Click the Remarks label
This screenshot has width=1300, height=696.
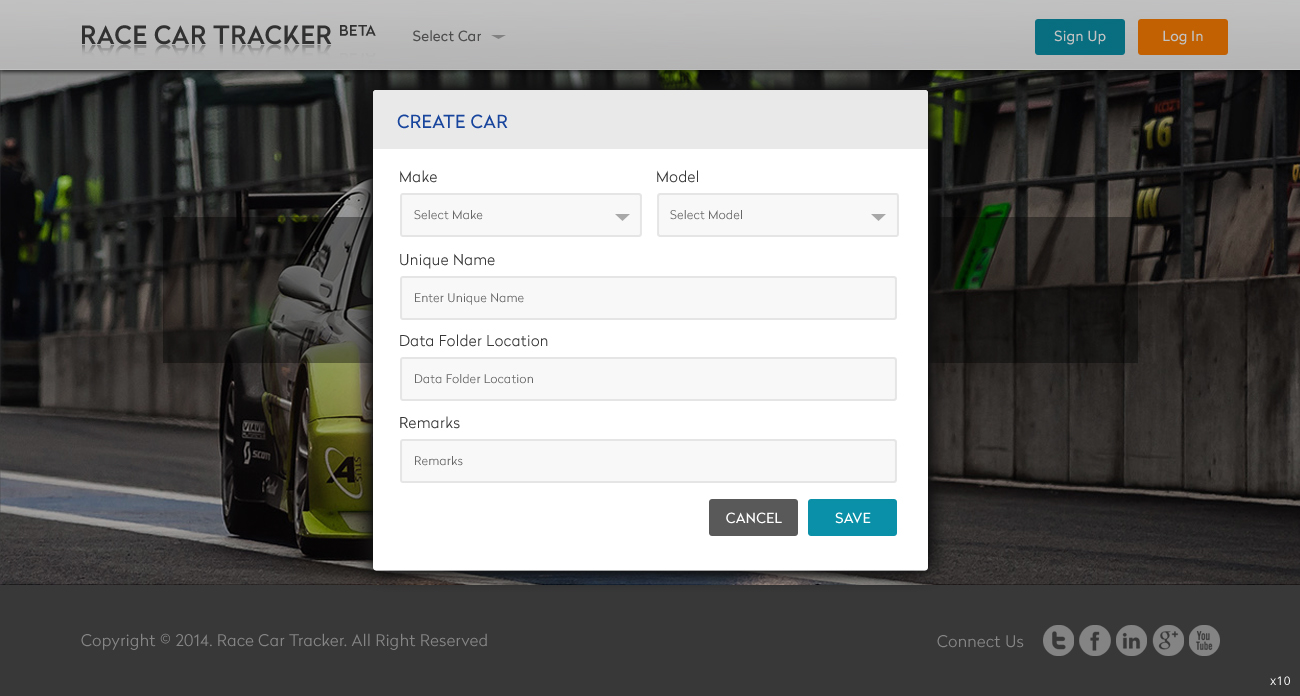429,423
